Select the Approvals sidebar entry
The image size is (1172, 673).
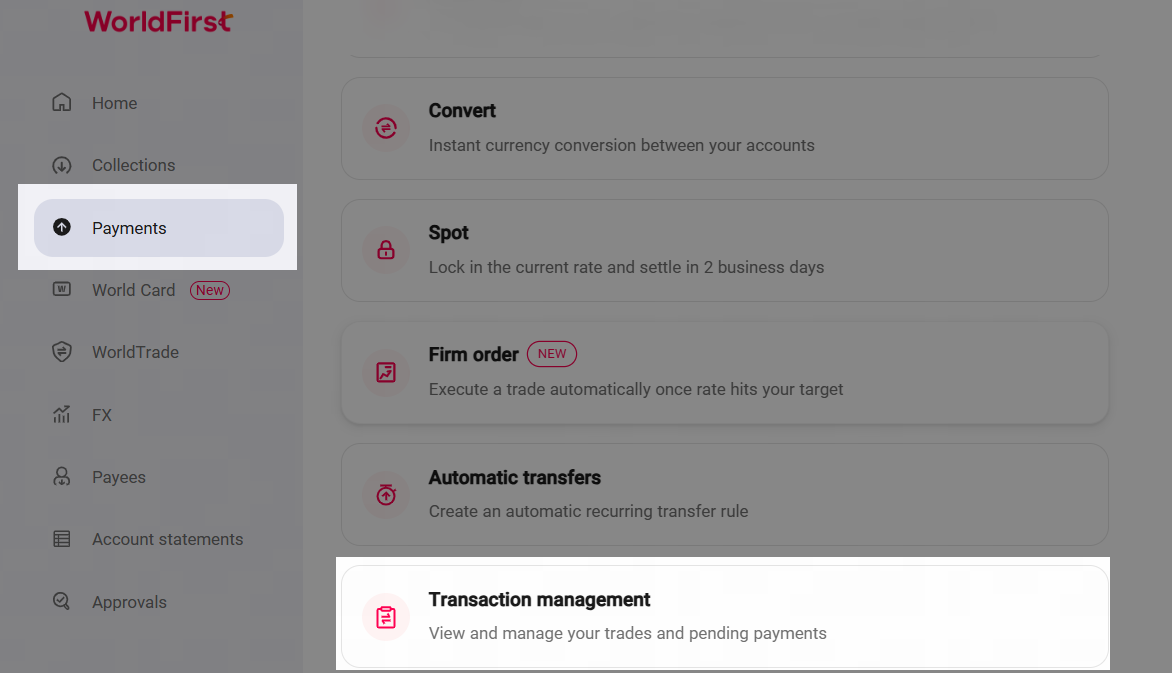[129, 602]
